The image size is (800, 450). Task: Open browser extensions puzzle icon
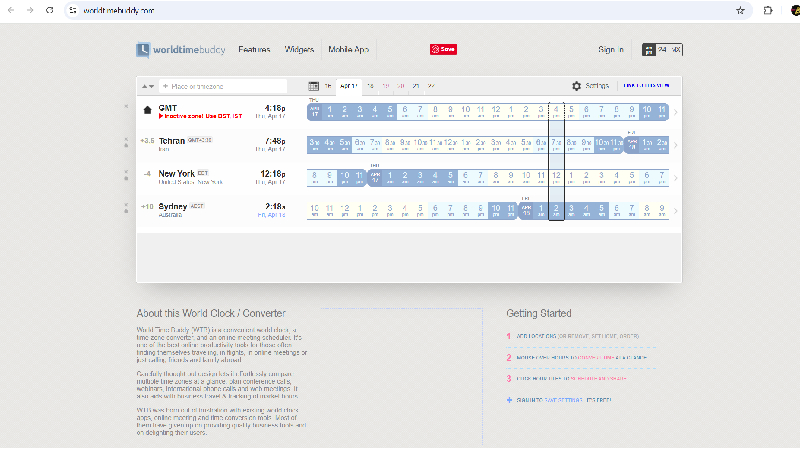tap(768, 10)
